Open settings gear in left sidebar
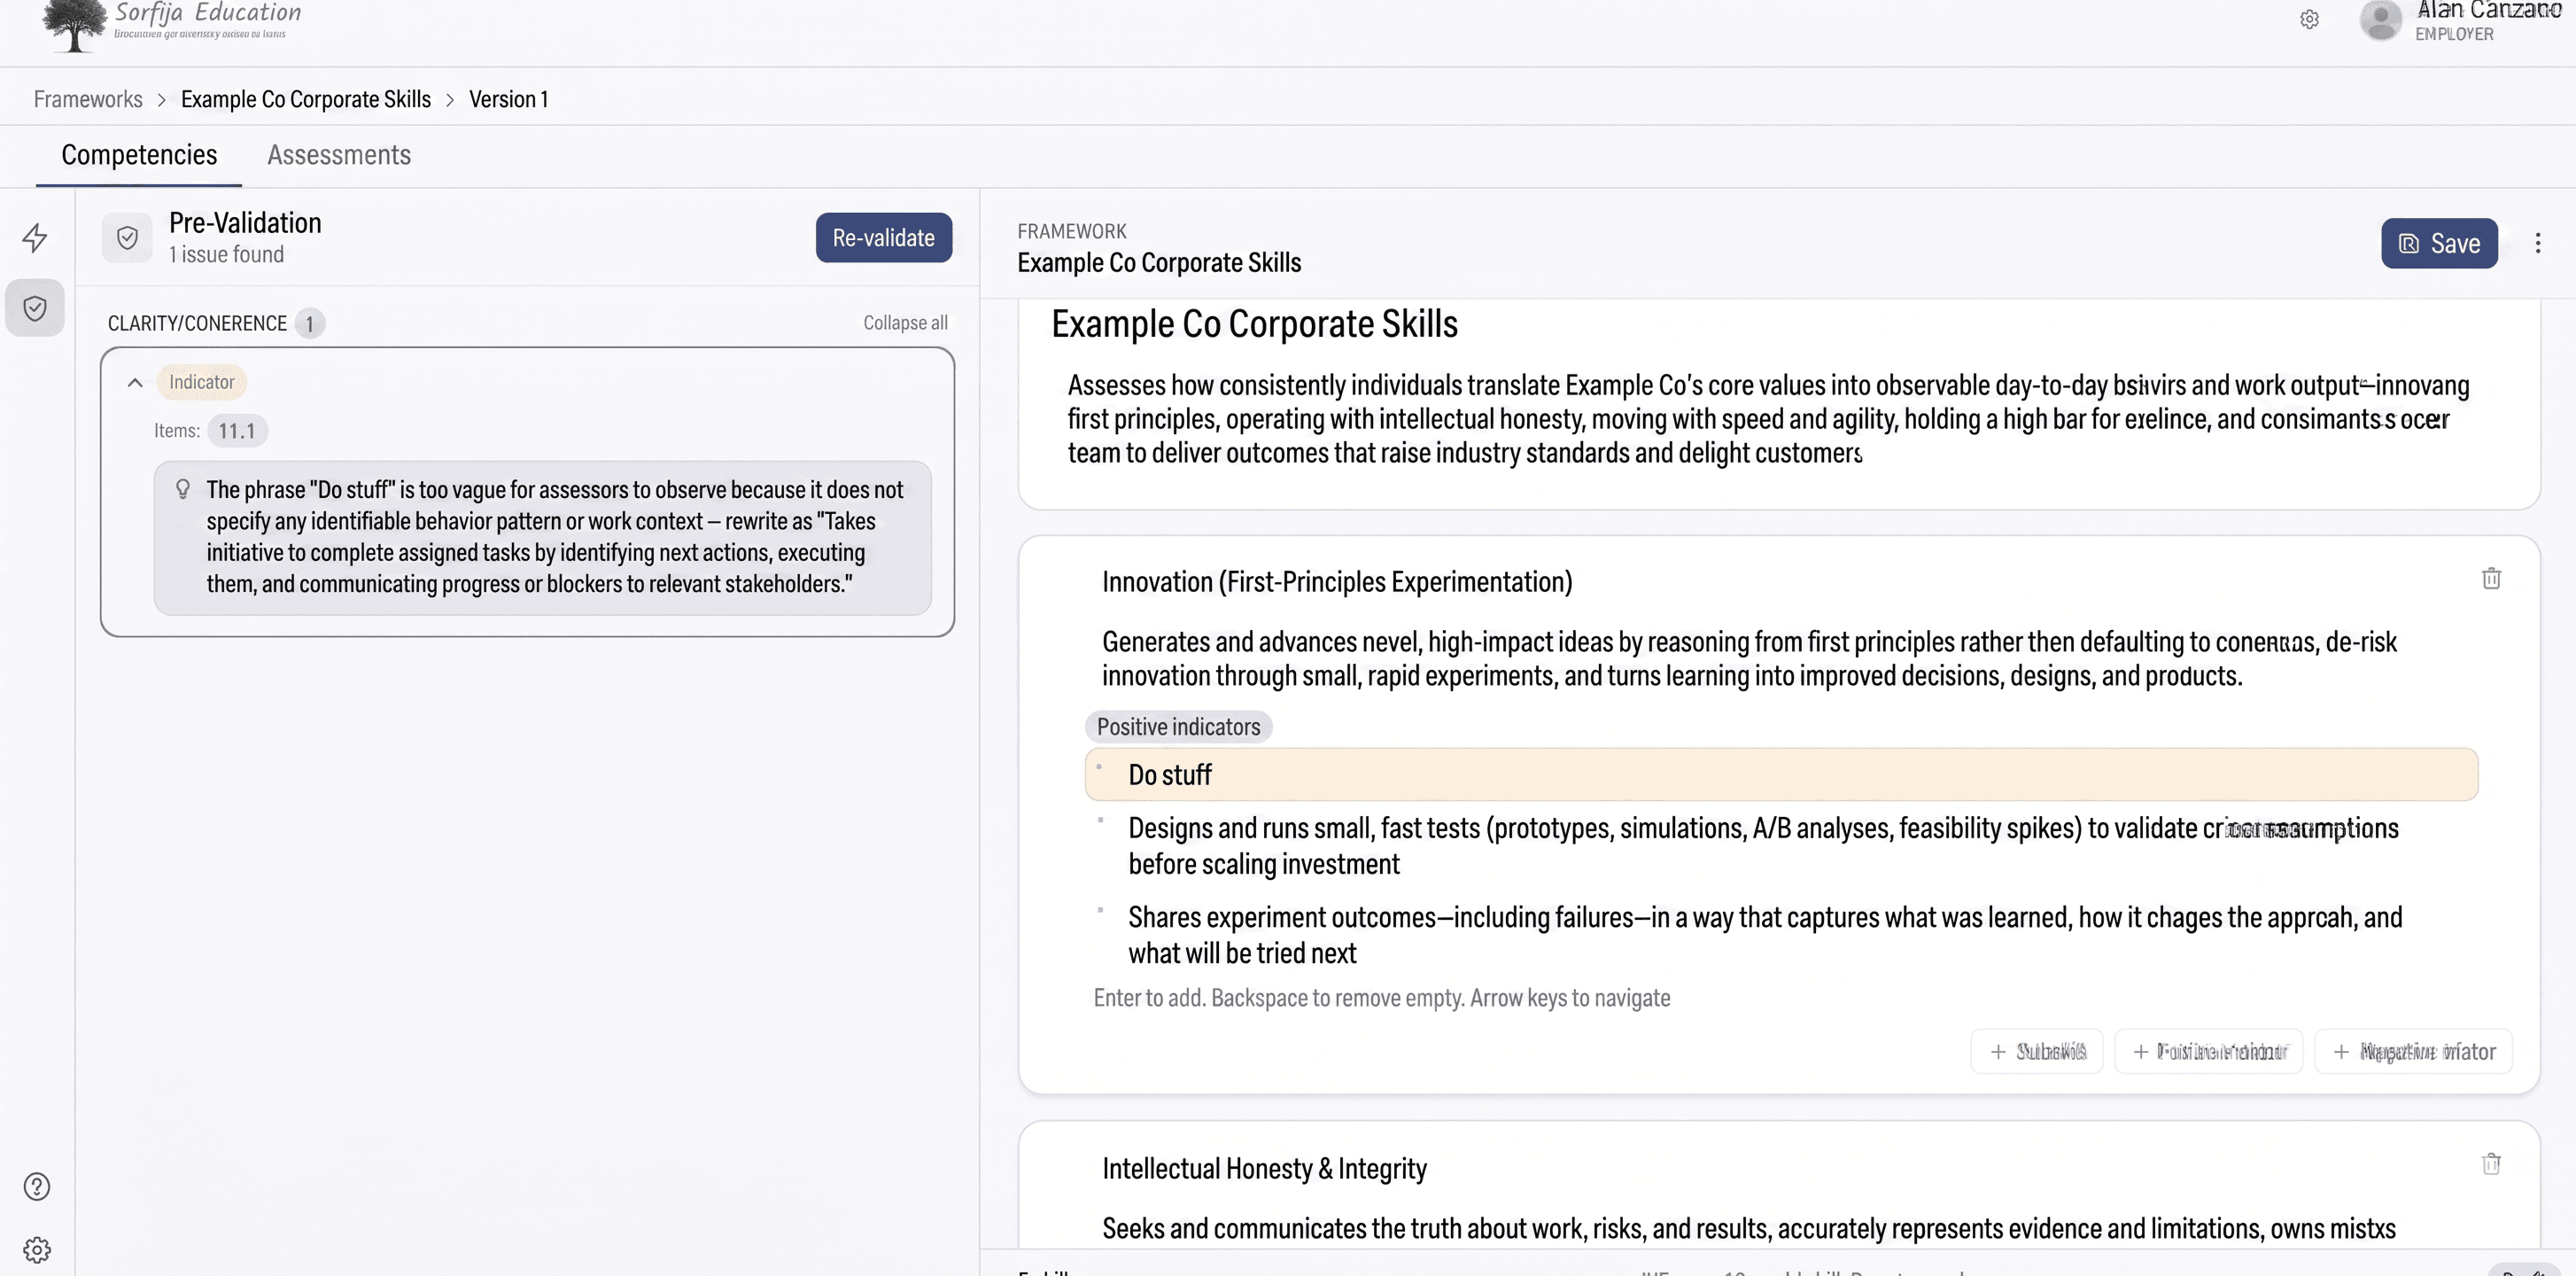 37,1250
